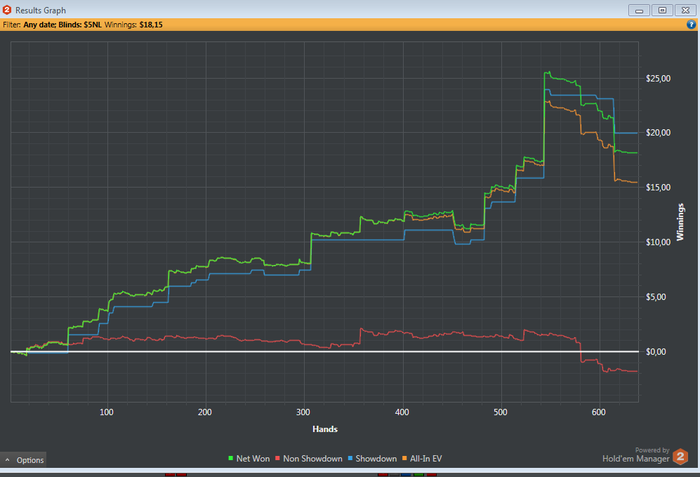Click the Holdem Manager 2 logo icon
The width and height of the screenshot is (700, 477).
pyautogui.click(x=680, y=456)
